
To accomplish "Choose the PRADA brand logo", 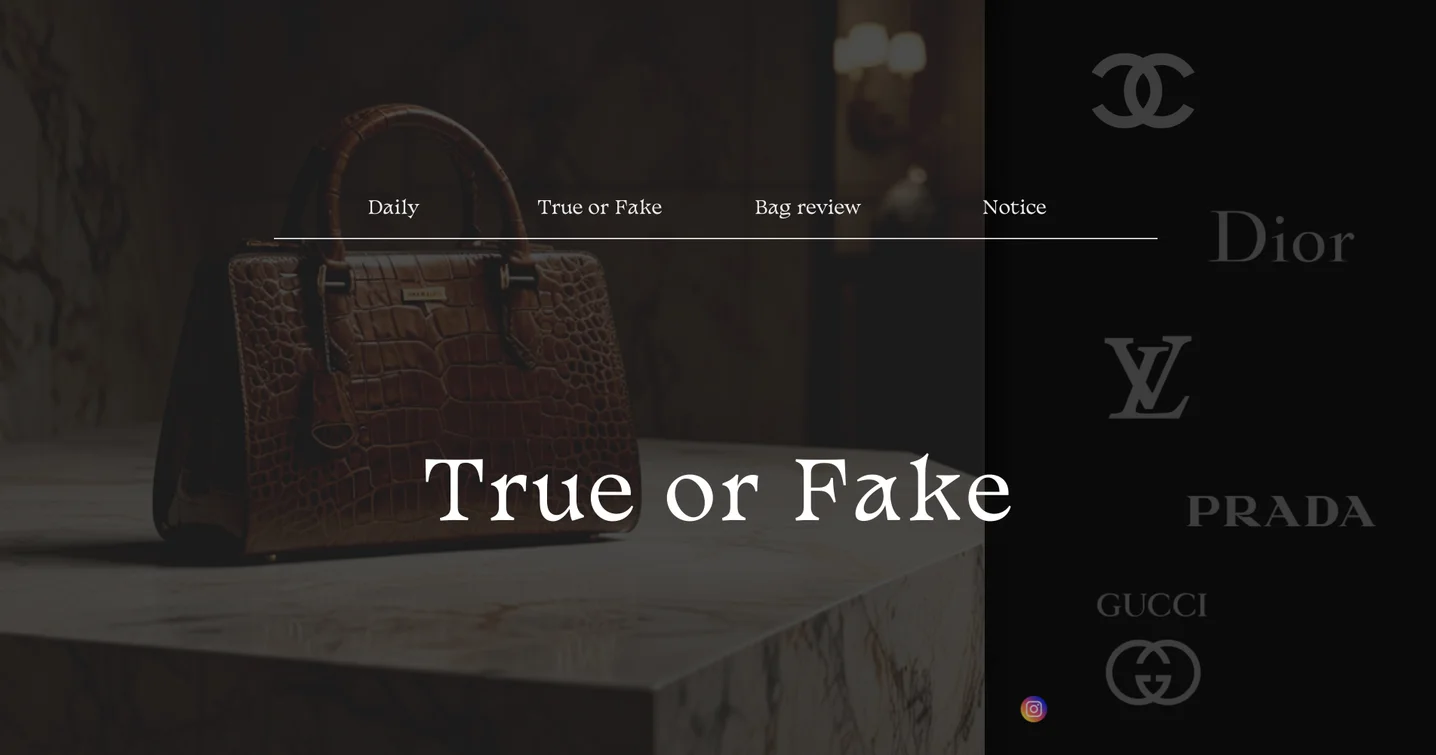I will 1281,511.
